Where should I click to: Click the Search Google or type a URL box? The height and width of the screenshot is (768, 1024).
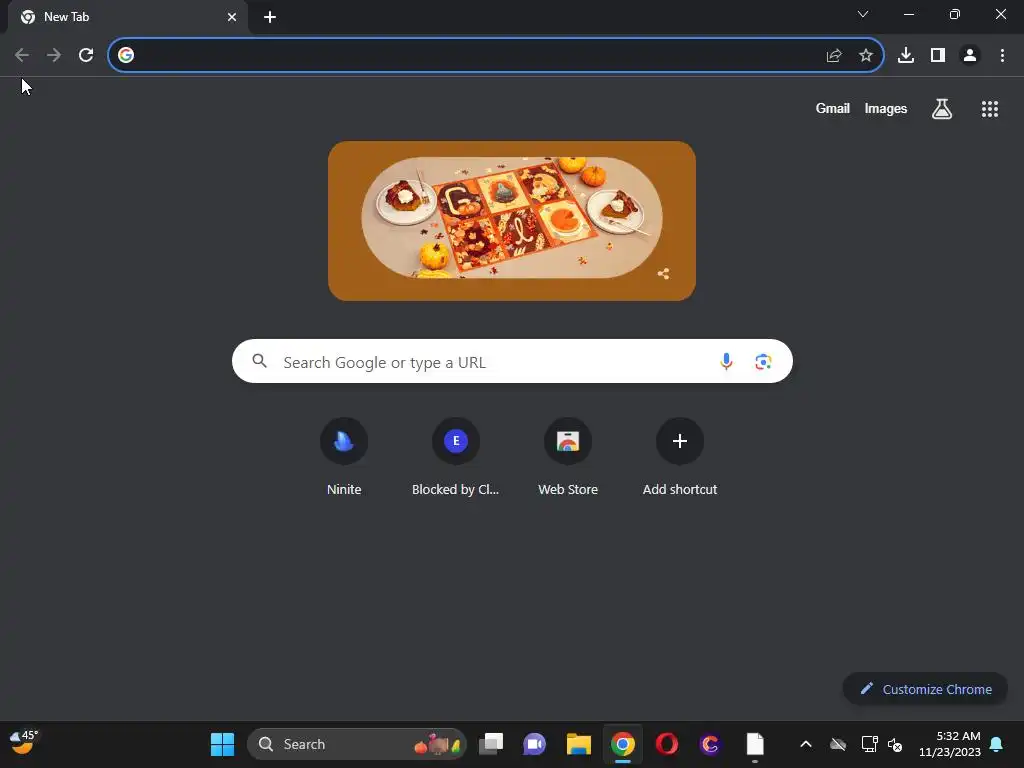coord(512,361)
